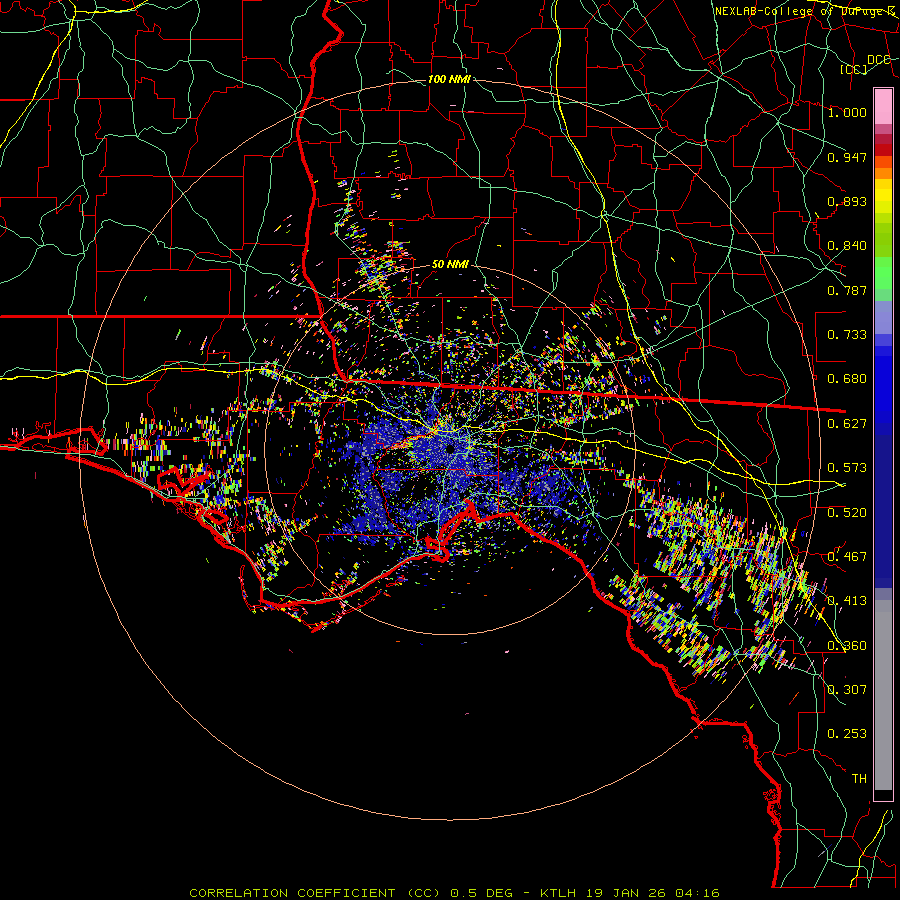
Task: Click the 0.360 value on the scale
Action: point(847,646)
